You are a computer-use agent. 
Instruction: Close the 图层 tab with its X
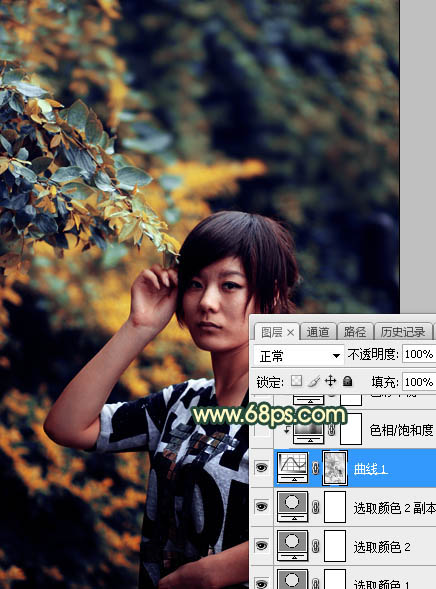pyautogui.click(x=290, y=332)
